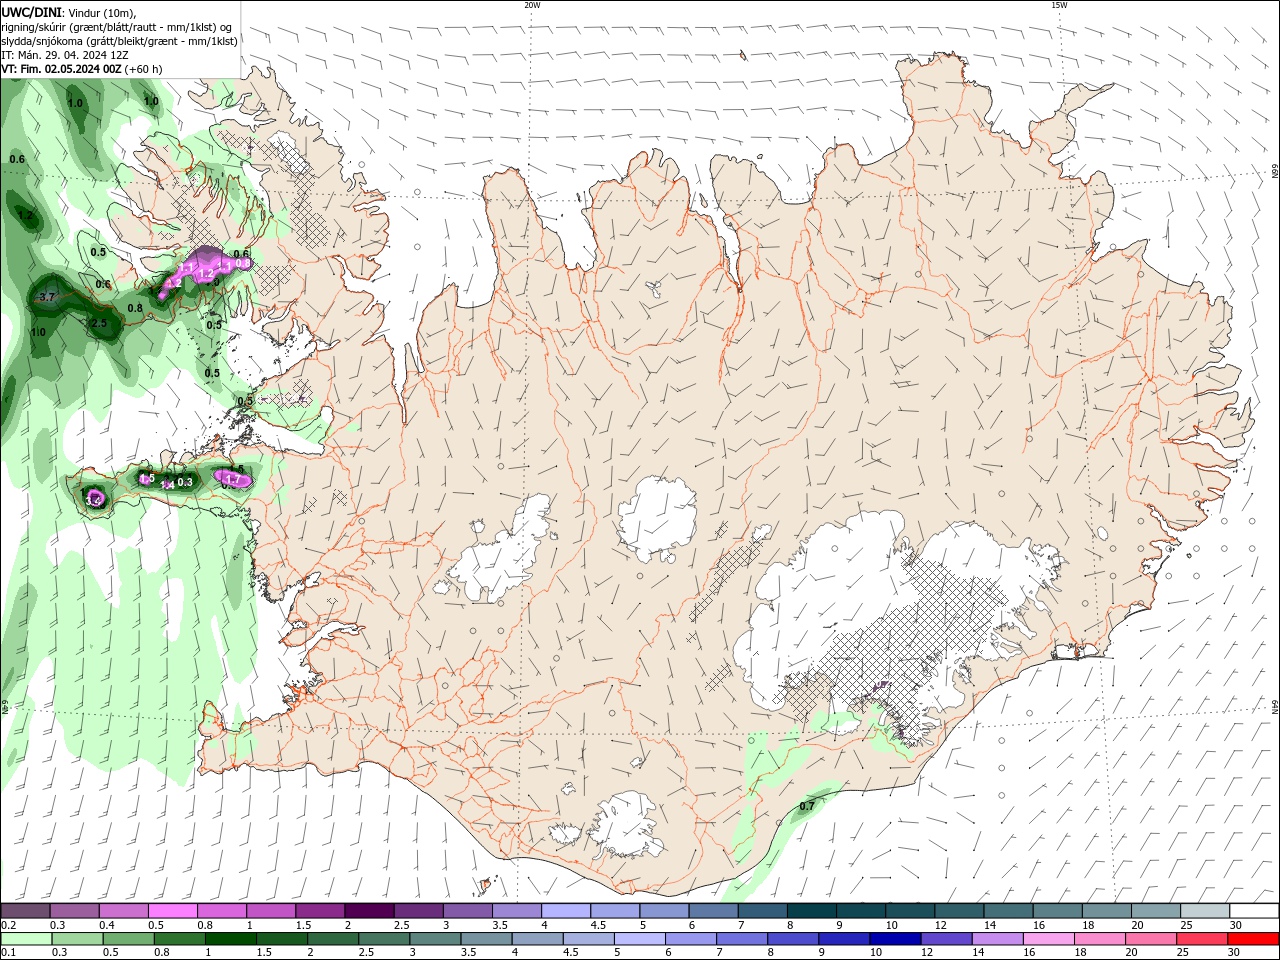The width and height of the screenshot is (1280, 960).
Task: Click the lavender 4 swatch in upper legend
Action: tap(566, 911)
